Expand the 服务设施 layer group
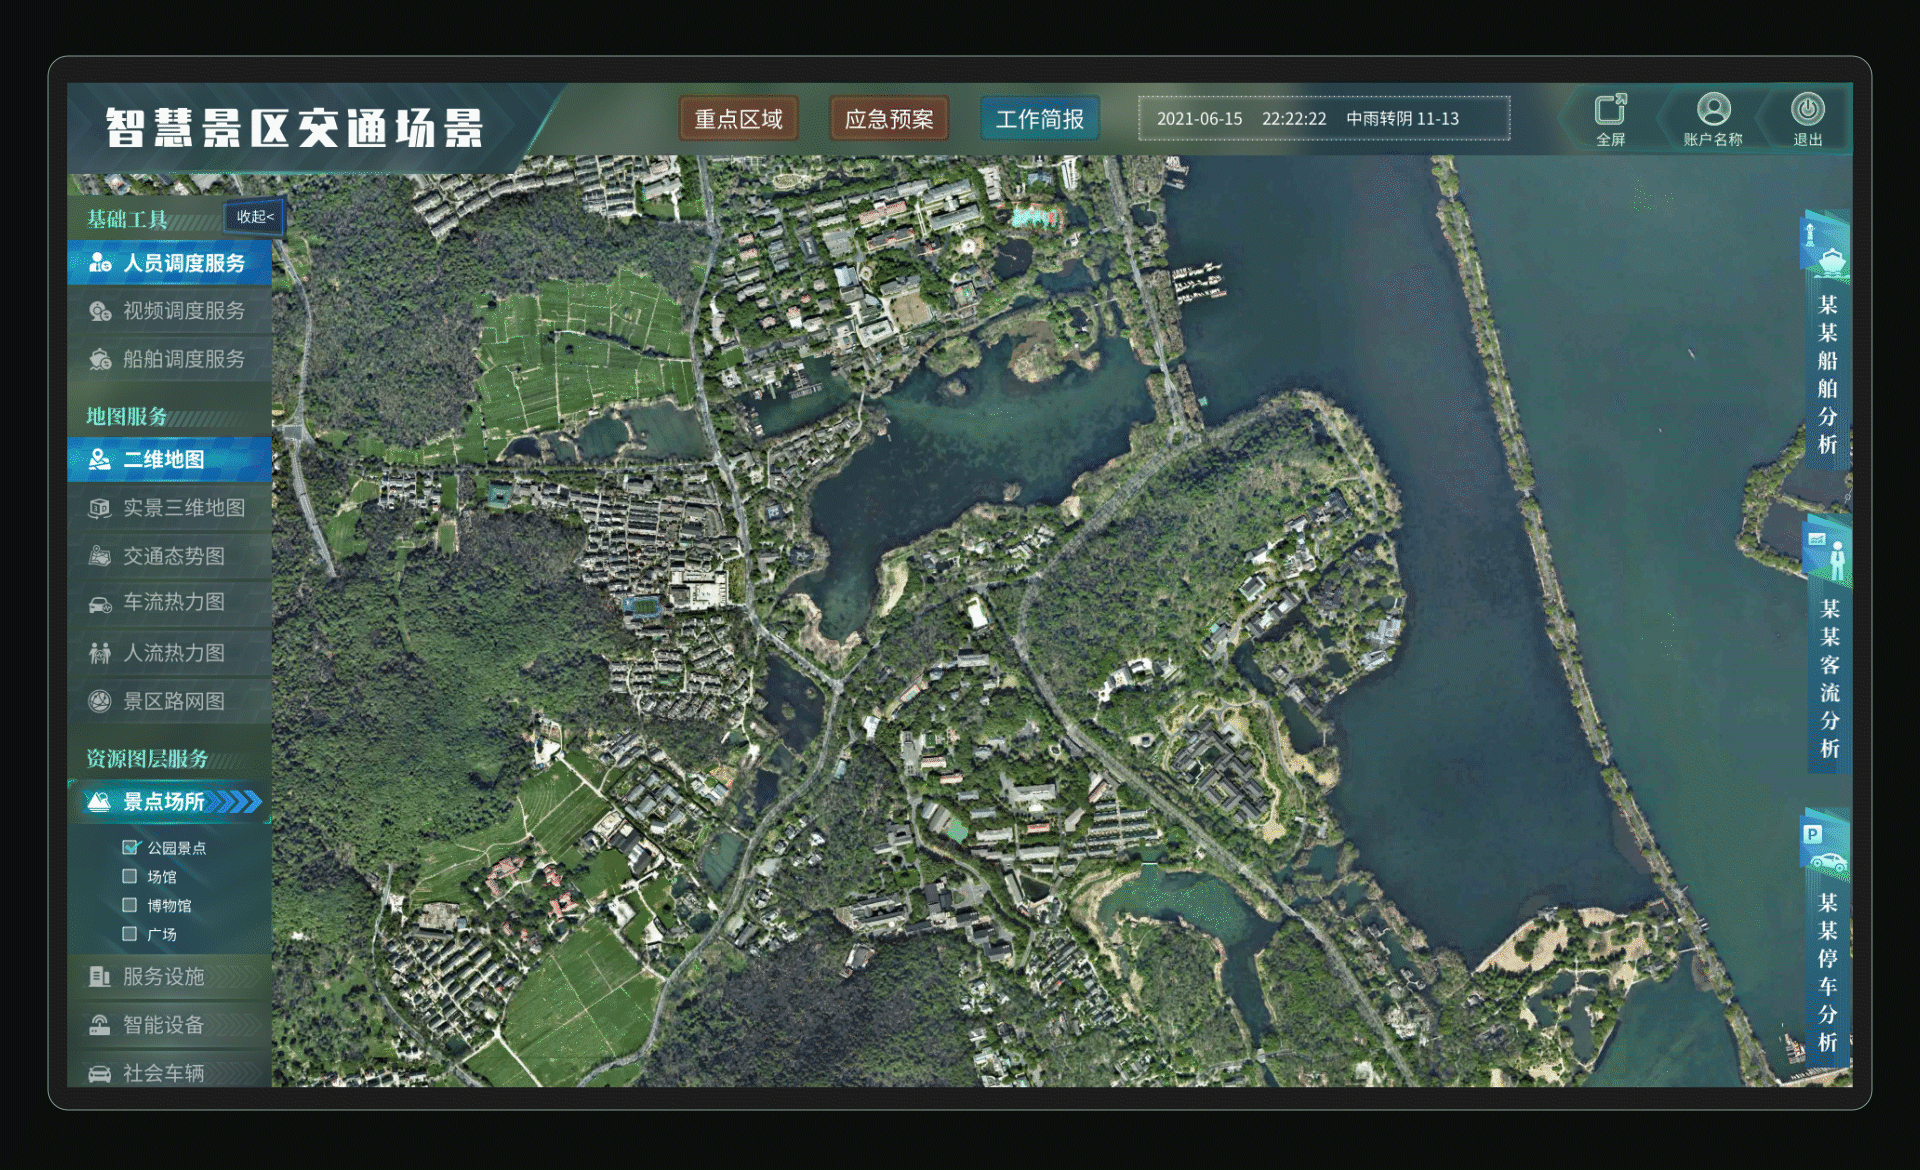The width and height of the screenshot is (1920, 1170). [x=170, y=976]
